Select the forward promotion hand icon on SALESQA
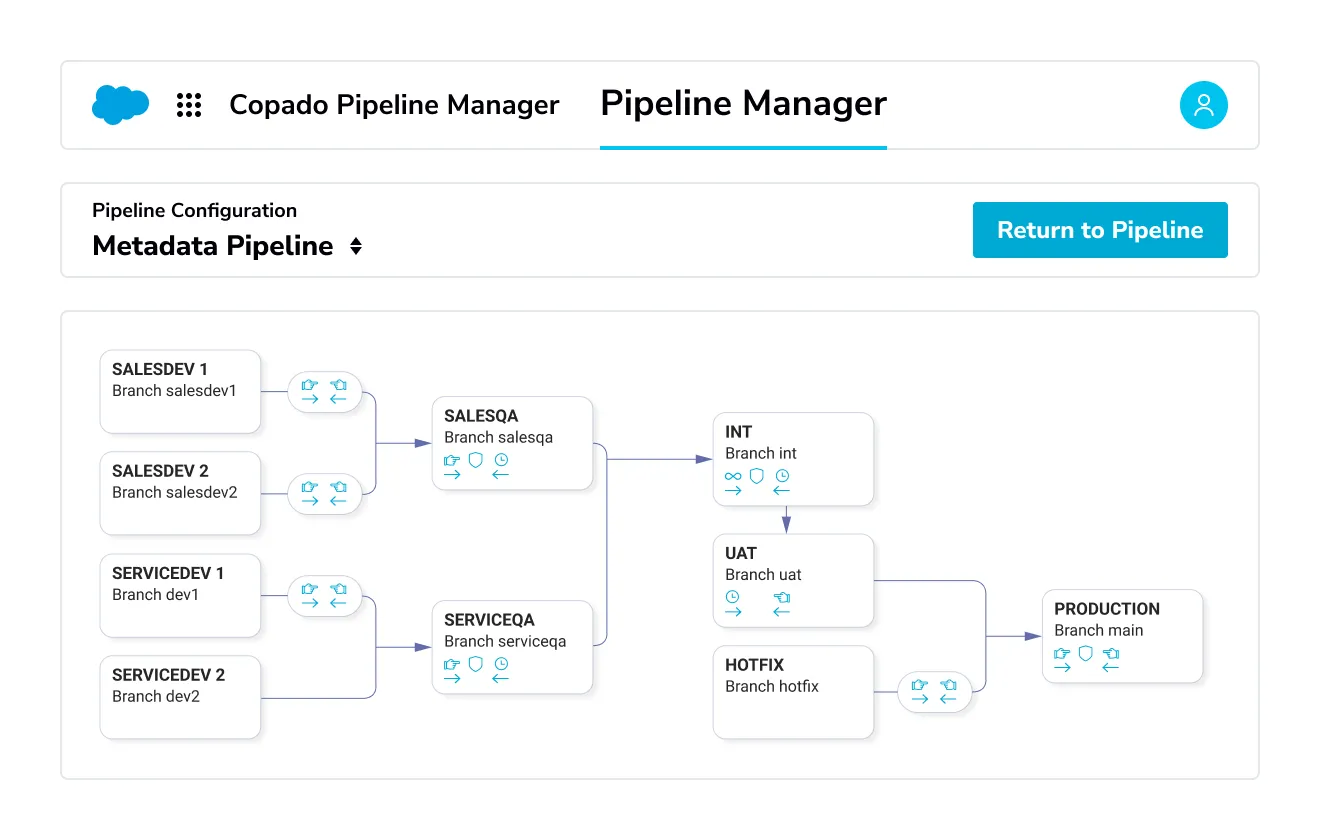Image resolution: width=1320 pixels, height=840 pixels. (x=452, y=461)
